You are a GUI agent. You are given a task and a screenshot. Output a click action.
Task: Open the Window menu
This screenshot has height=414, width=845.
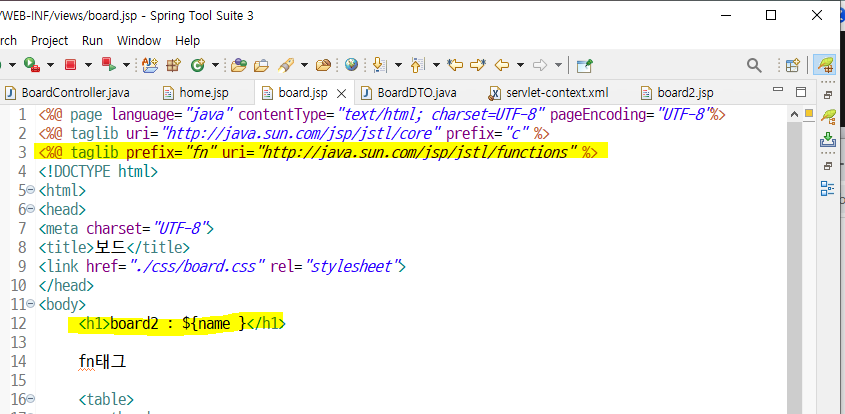[138, 40]
